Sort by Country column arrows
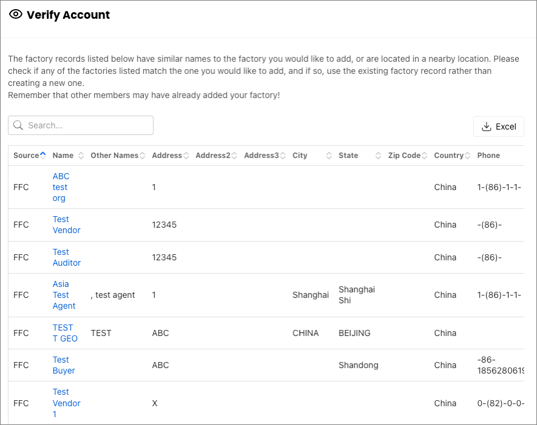 pyautogui.click(x=467, y=155)
